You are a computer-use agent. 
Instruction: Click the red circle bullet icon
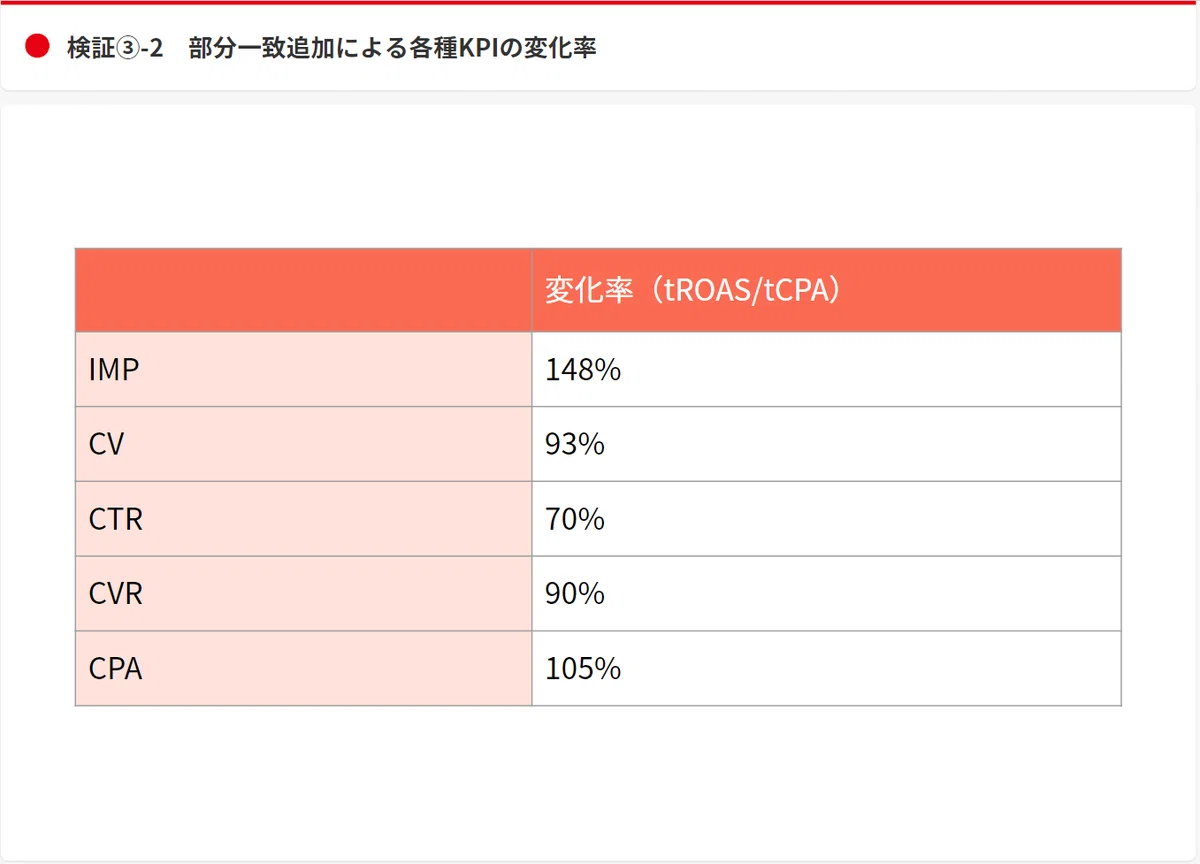click(x=37, y=47)
